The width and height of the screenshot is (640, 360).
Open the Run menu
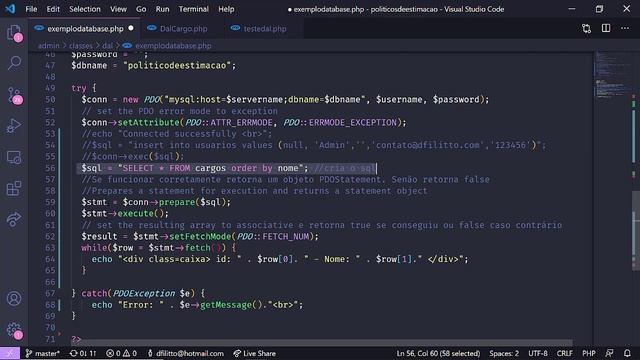[x=162, y=9]
